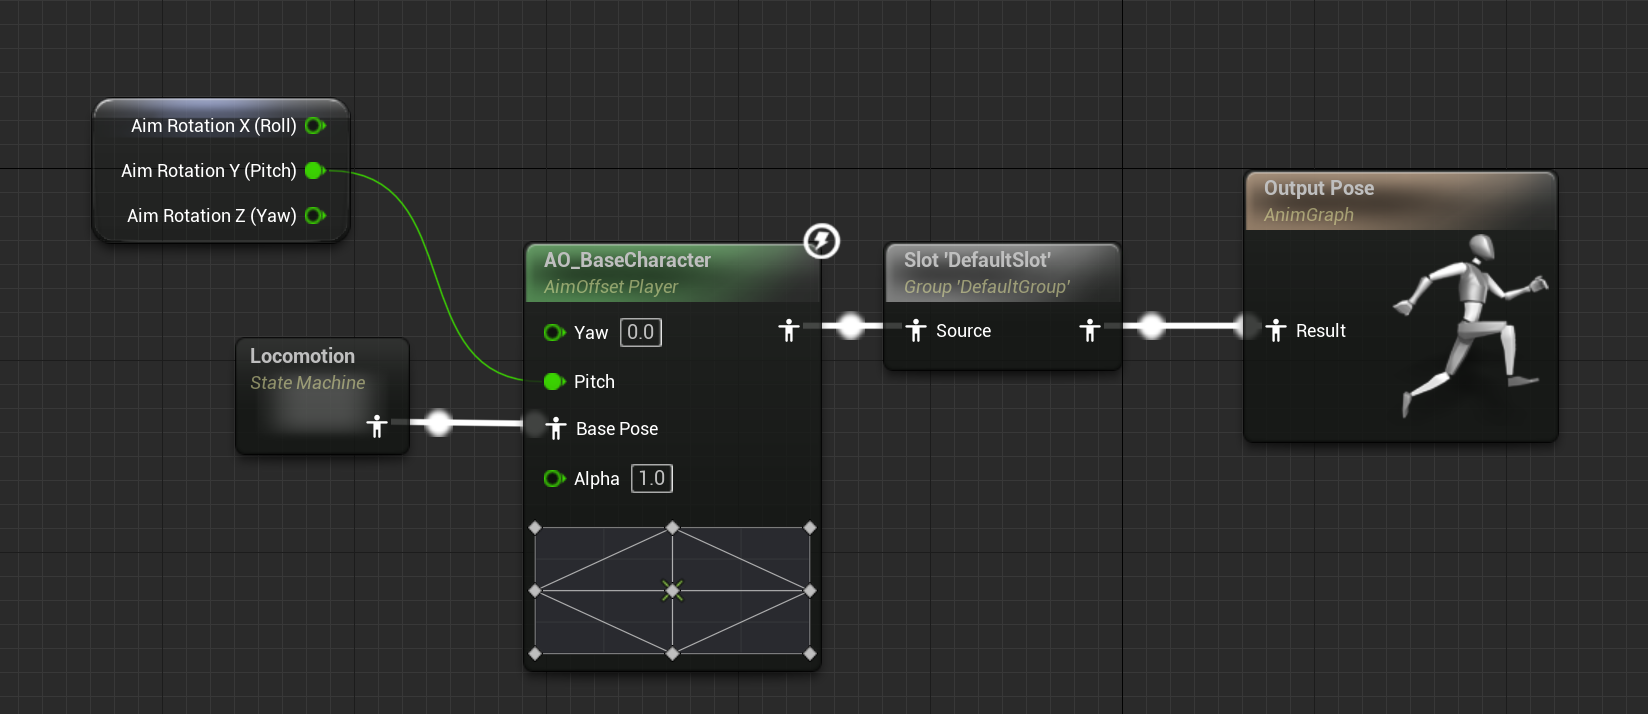Click the 'Group 'DefaultGroup'' subtitle text
This screenshot has height=714, width=1648.
(x=987, y=287)
